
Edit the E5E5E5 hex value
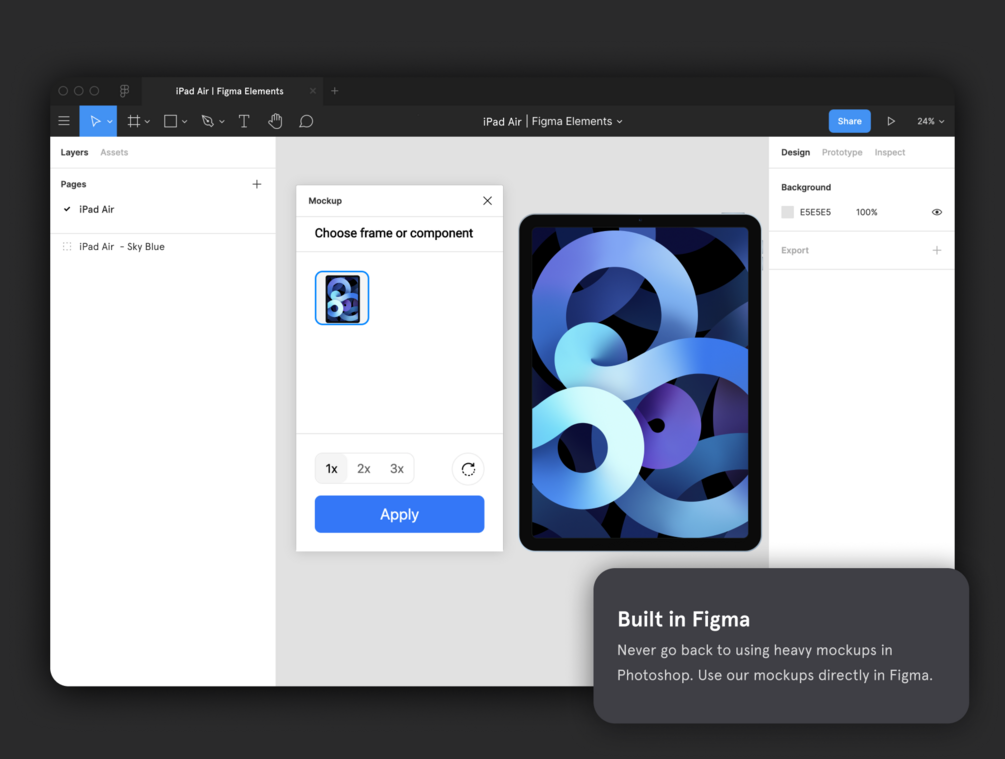coord(815,212)
